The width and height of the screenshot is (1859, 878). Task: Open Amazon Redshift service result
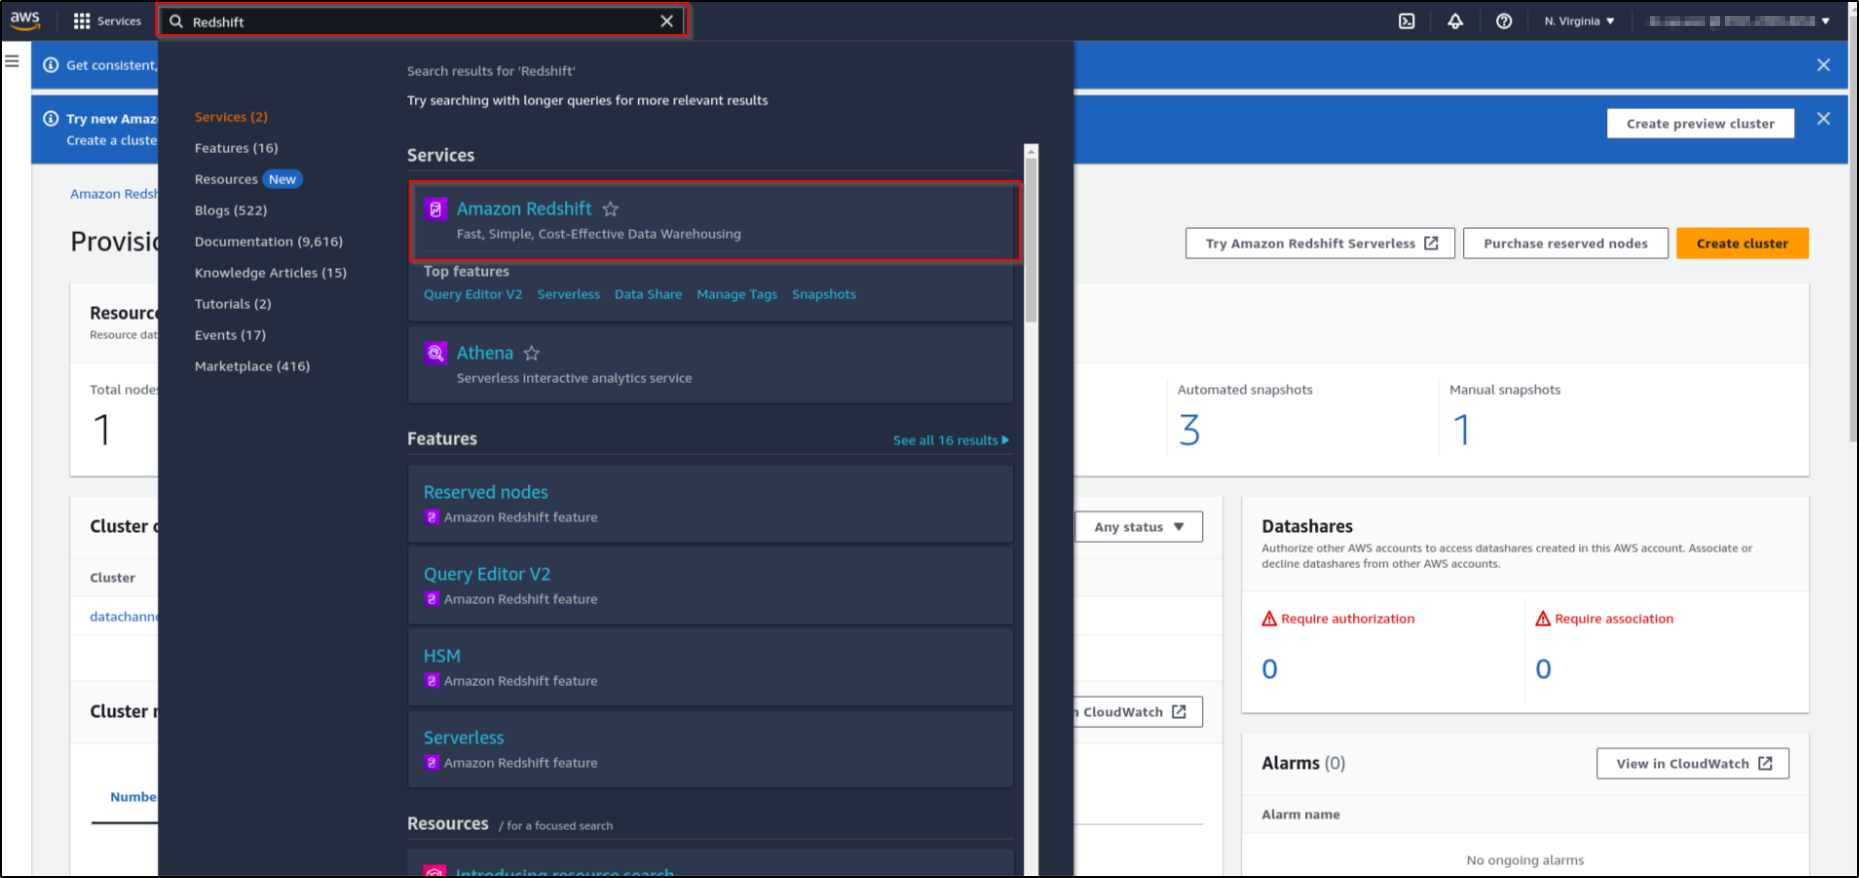(x=524, y=209)
